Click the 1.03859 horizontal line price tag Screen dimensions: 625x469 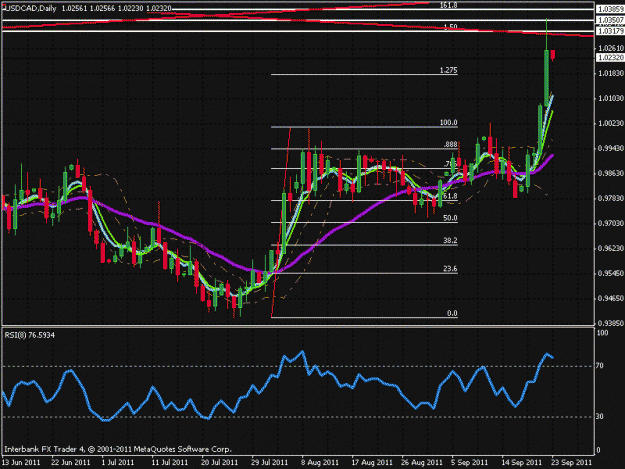(x=610, y=9)
